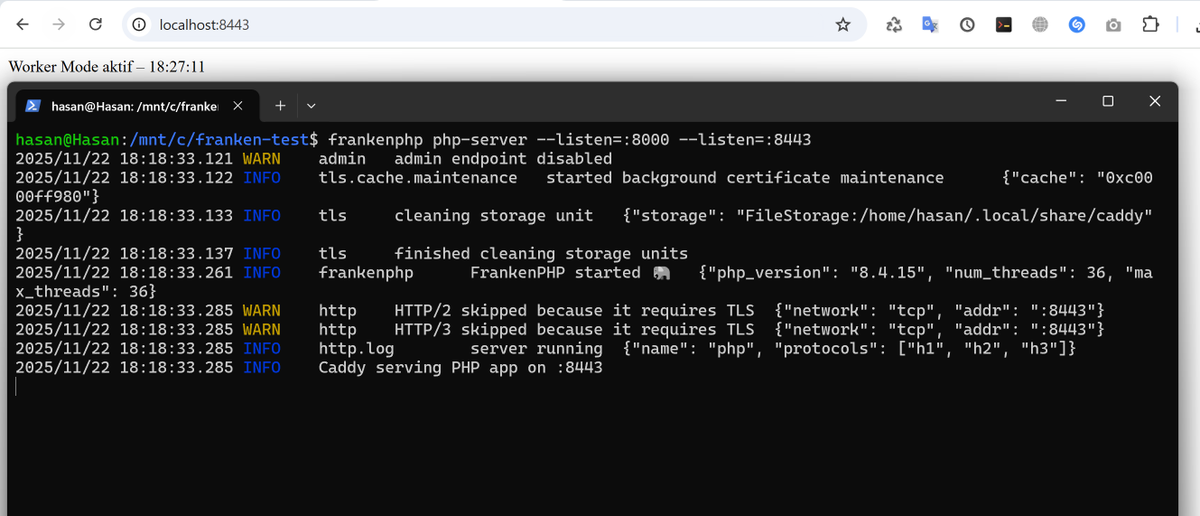Click the "Worker Mode aktif – 18:27:11" text

(107, 66)
